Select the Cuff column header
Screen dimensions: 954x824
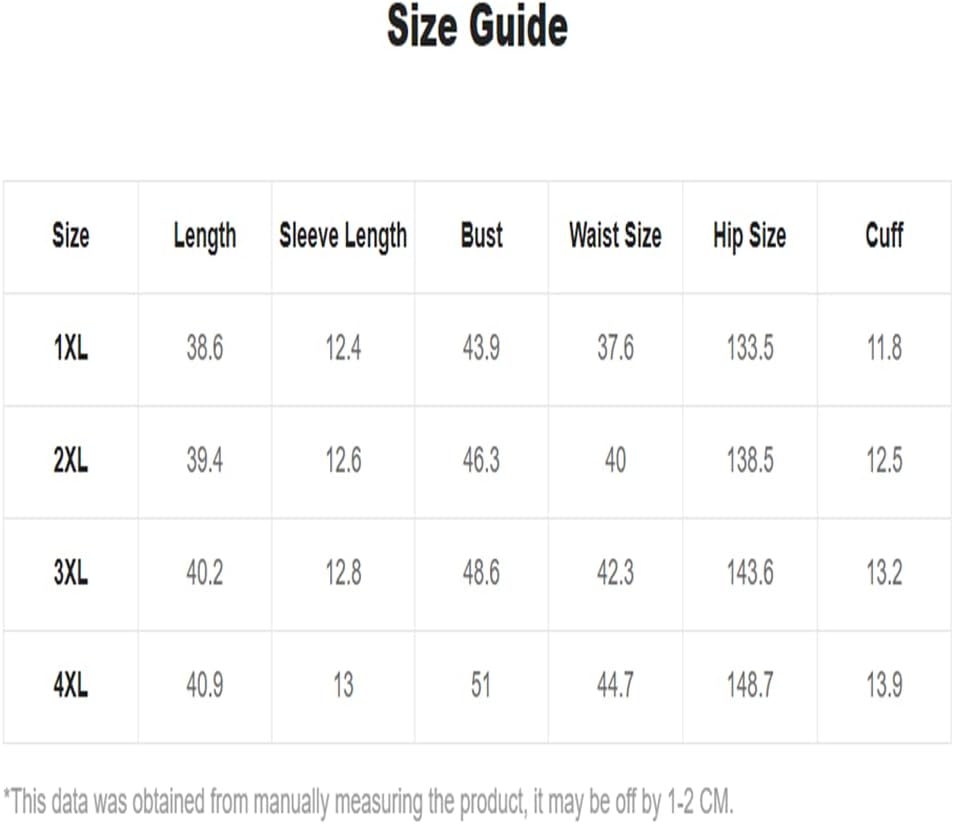coord(884,234)
